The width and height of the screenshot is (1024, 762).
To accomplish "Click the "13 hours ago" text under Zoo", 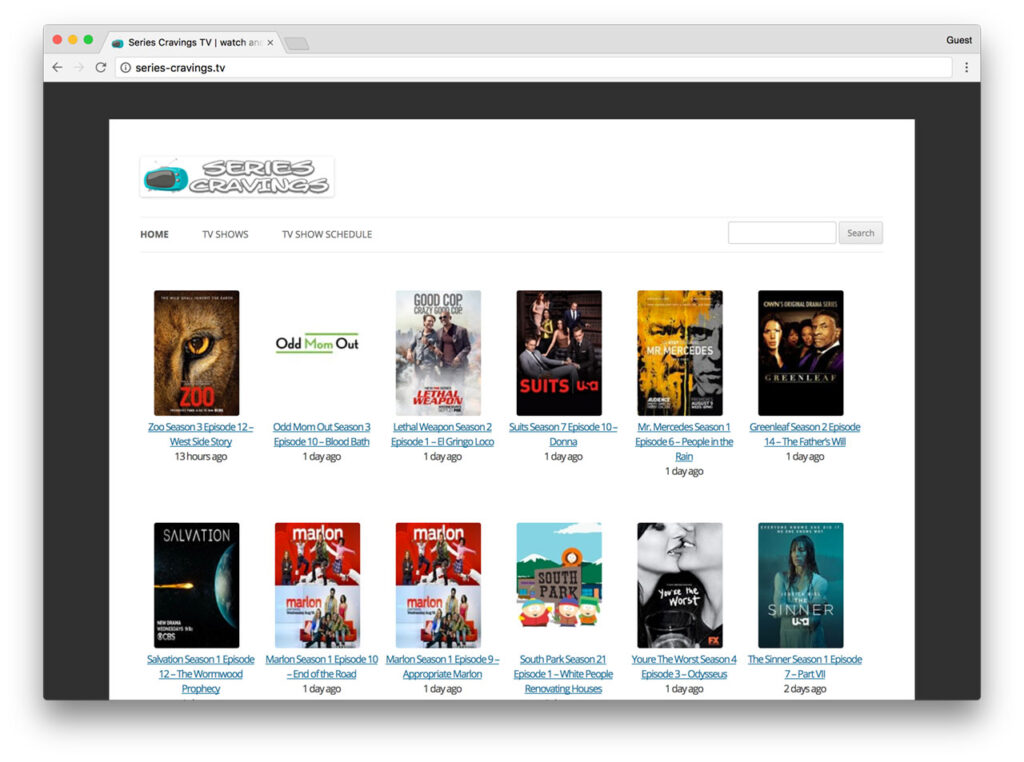I will coord(200,456).
